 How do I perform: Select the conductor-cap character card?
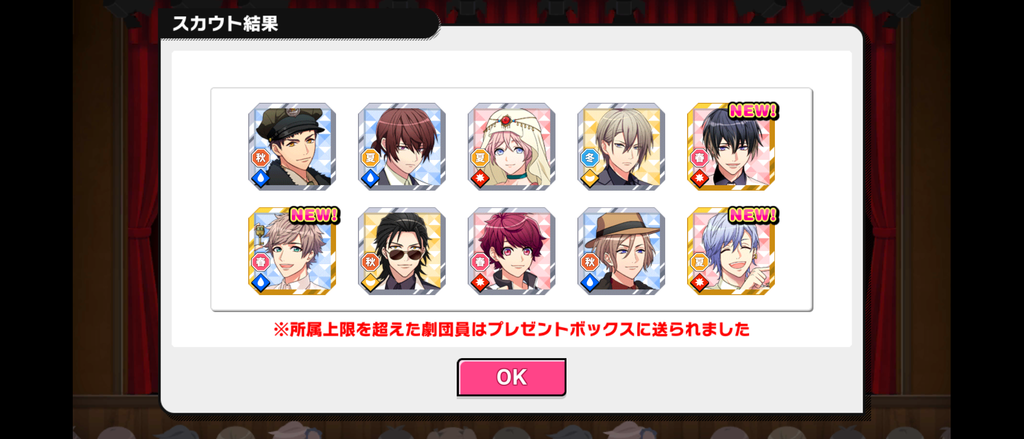click(292, 146)
